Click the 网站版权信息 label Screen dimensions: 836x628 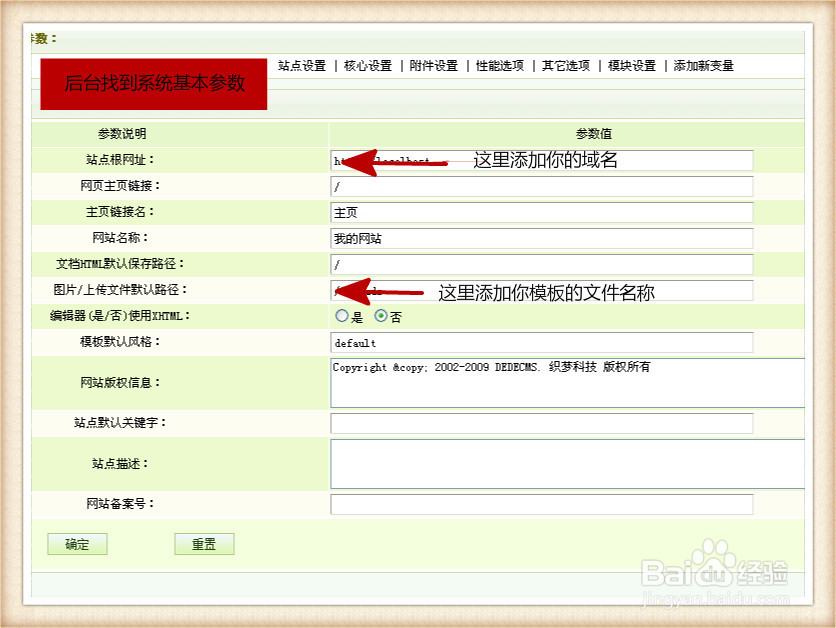(x=120, y=382)
